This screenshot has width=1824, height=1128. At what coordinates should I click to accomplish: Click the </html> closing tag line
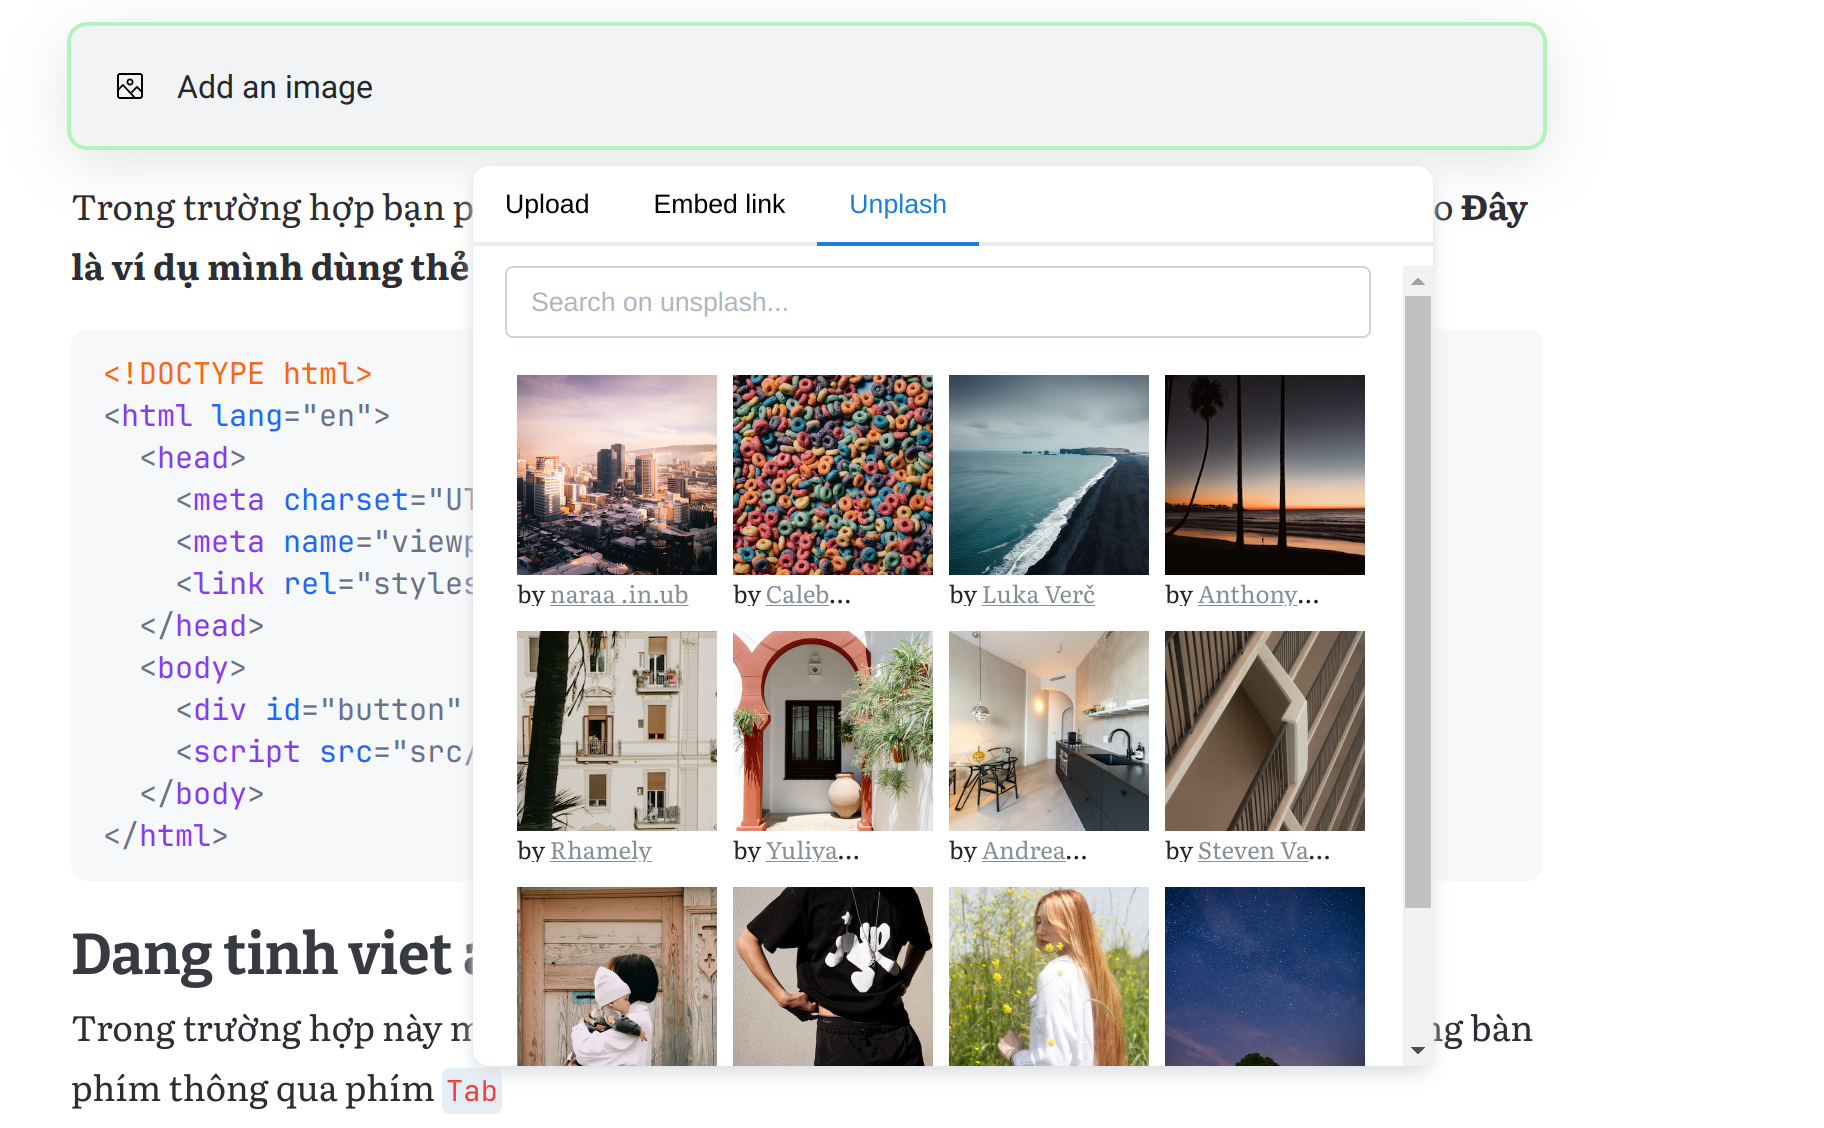pos(166,836)
